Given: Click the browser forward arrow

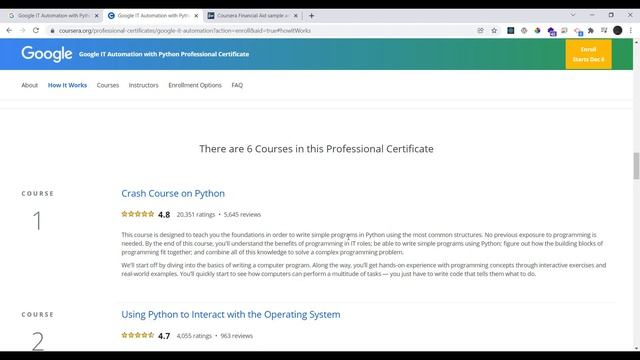Looking at the screenshot, I should tap(22, 30).
